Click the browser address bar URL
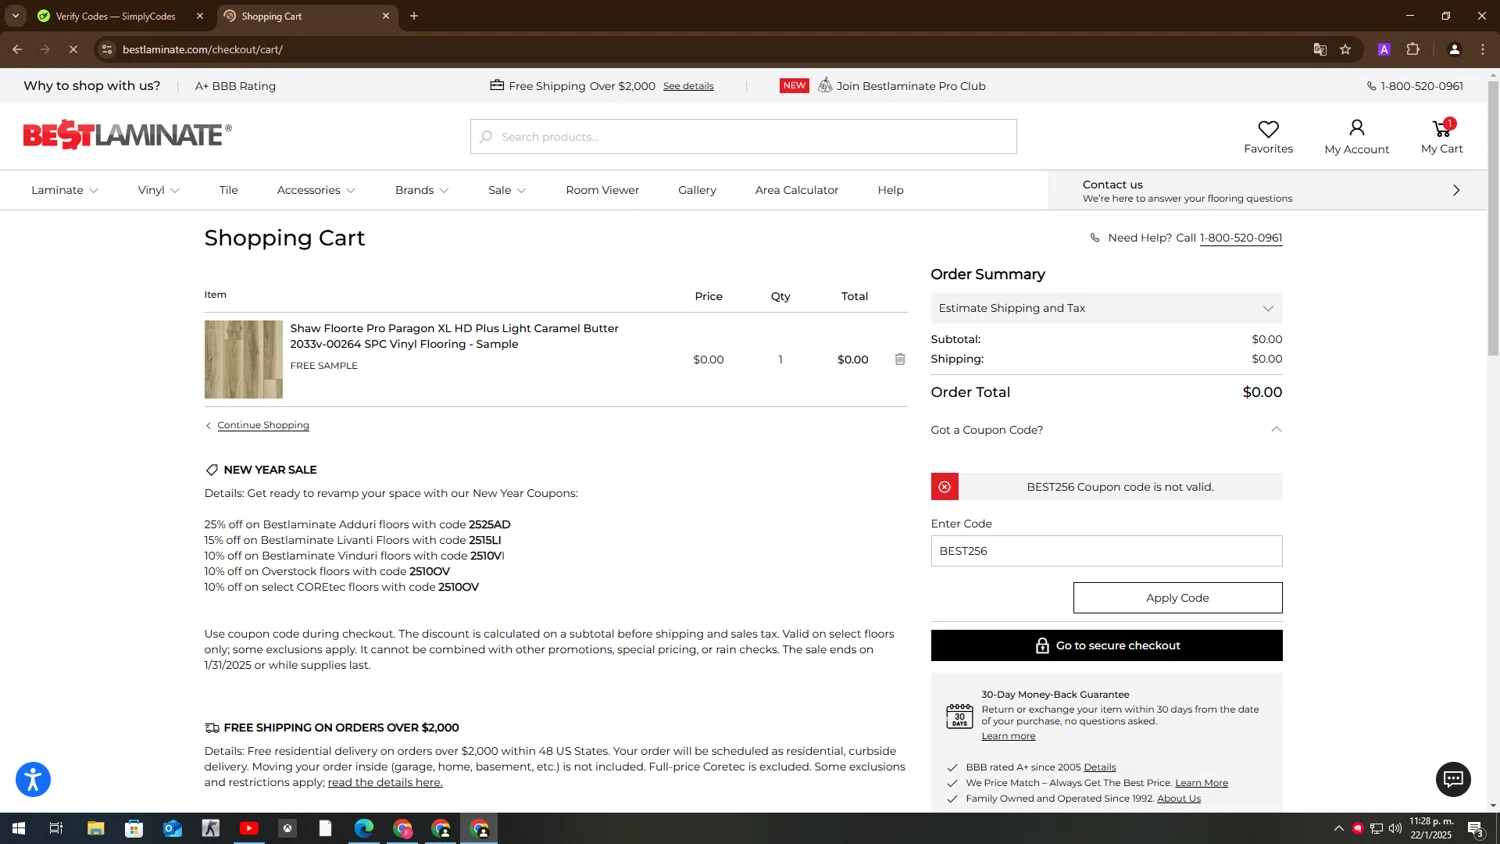The image size is (1500, 844). pyautogui.click(x=203, y=49)
